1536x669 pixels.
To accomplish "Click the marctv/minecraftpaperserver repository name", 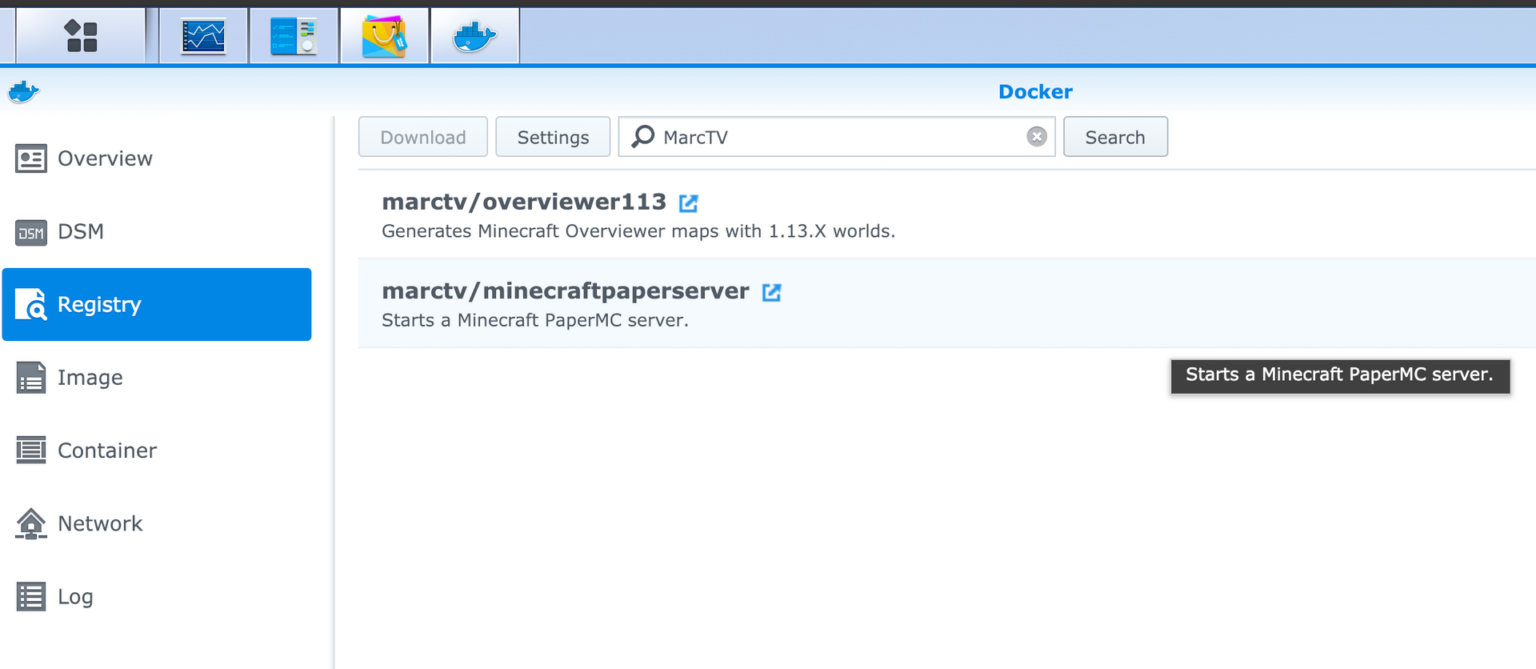I will [565, 291].
